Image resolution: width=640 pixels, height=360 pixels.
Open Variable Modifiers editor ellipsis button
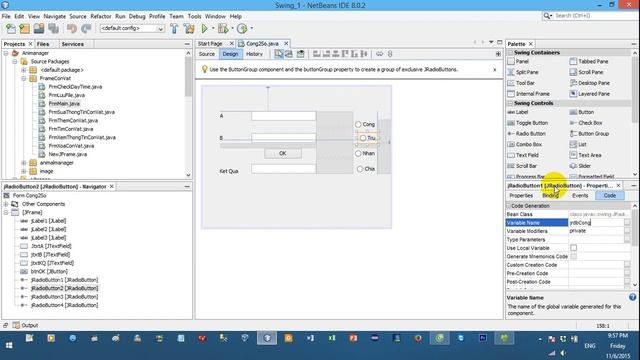pyautogui.click(x=627, y=231)
